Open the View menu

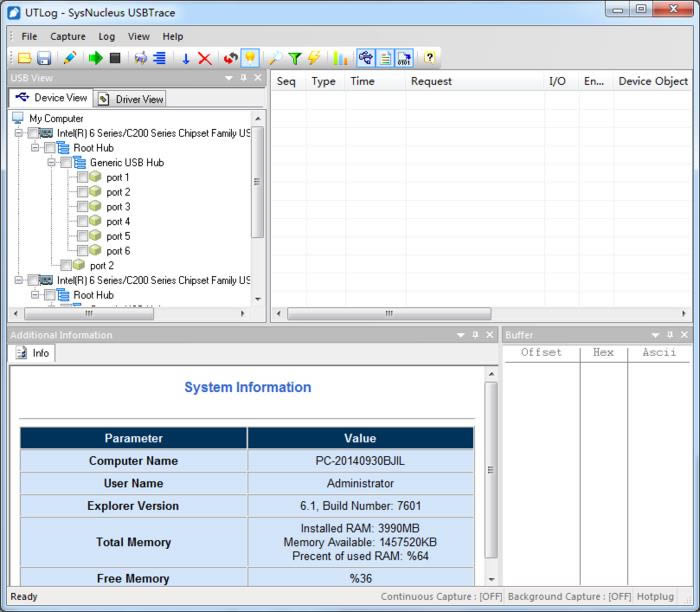tap(139, 37)
